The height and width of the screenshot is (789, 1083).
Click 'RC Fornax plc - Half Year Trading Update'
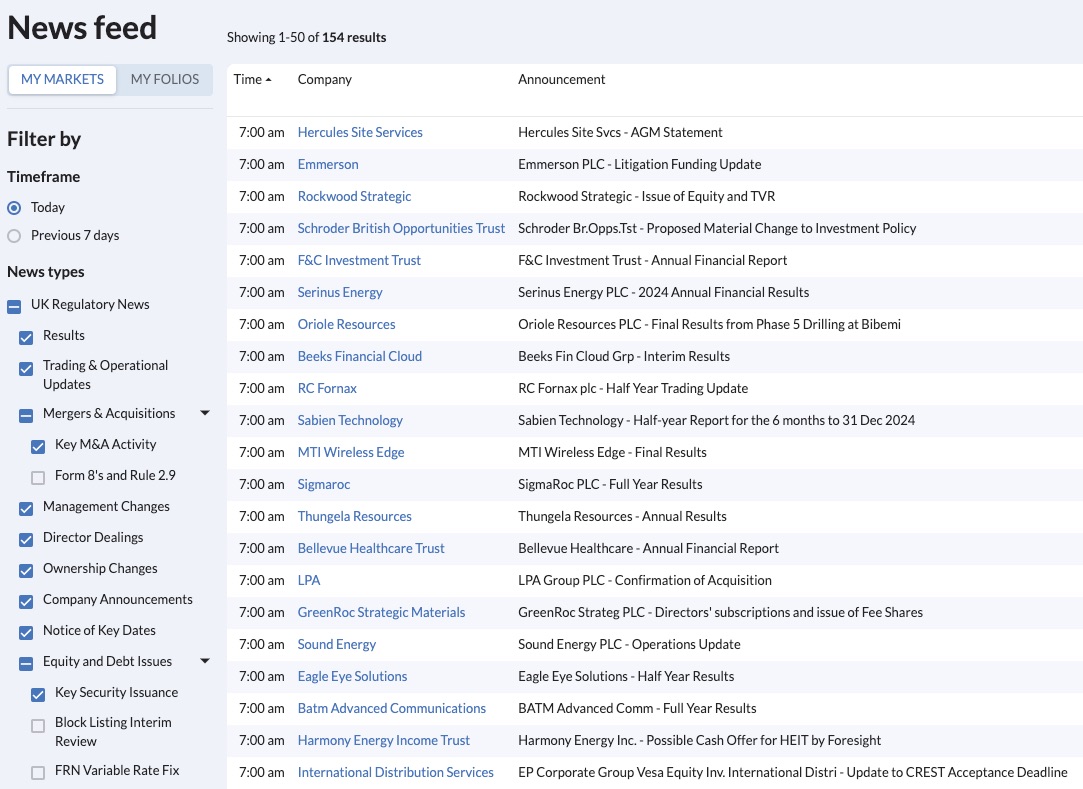point(633,388)
